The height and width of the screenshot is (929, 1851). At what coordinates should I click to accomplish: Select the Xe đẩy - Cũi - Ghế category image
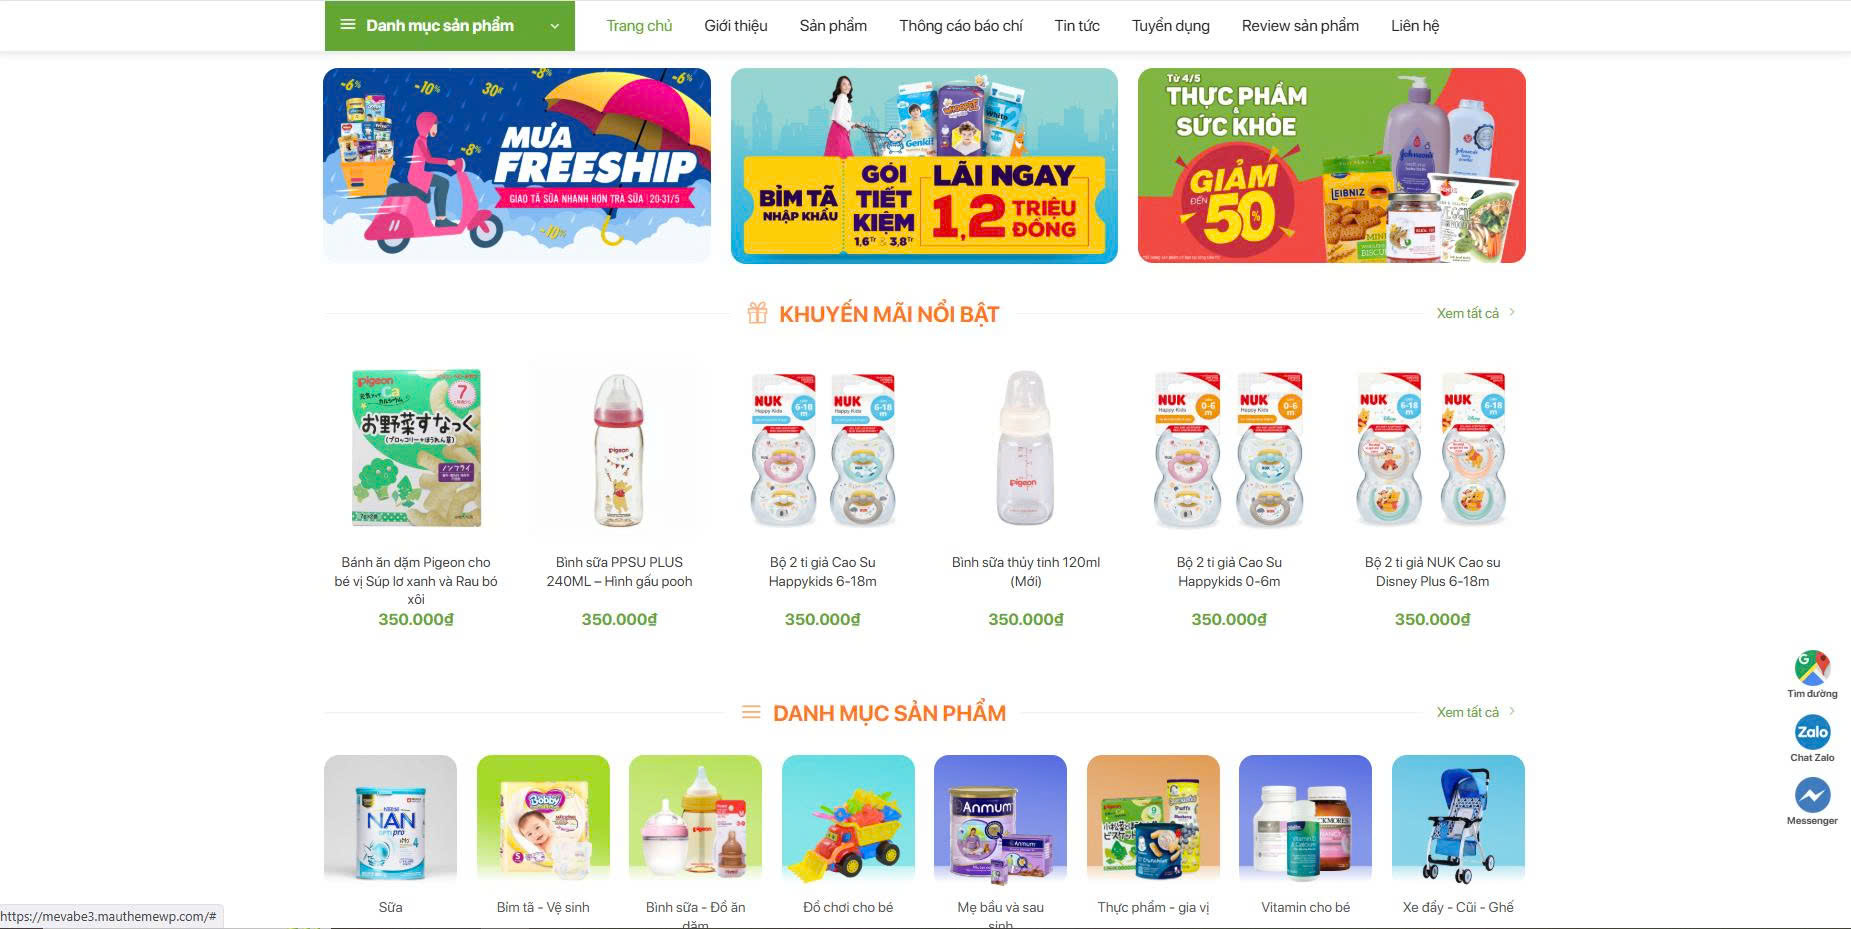point(1458,820)
